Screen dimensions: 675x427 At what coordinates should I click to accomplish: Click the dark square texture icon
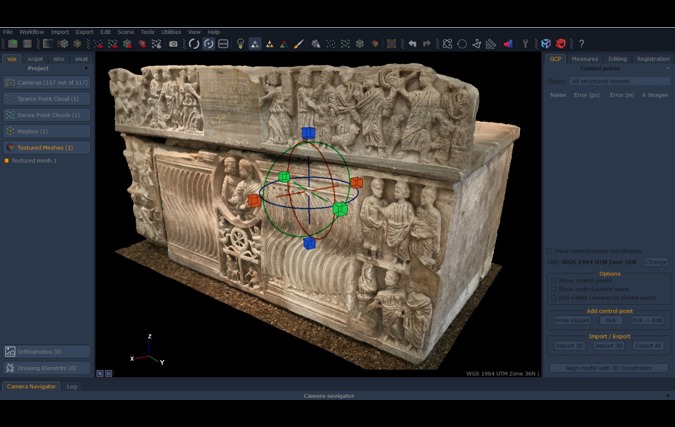coord(391,44)
